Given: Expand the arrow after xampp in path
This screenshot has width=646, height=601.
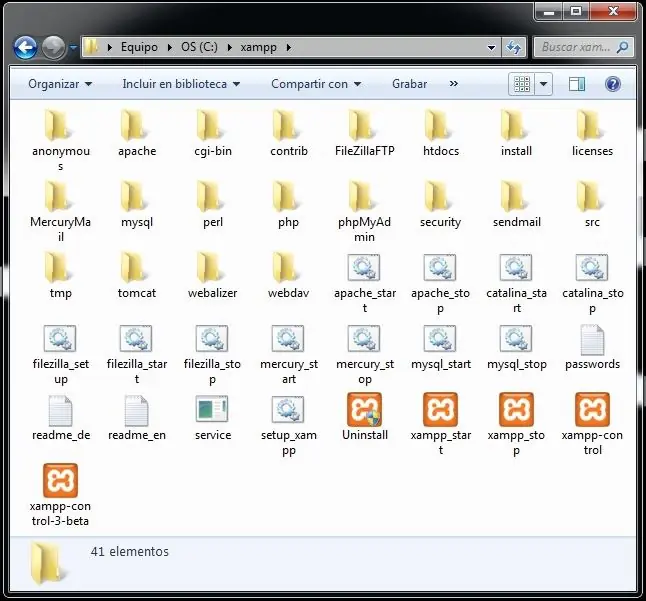Looking at the screenshot, I should (x=288, y=47).
